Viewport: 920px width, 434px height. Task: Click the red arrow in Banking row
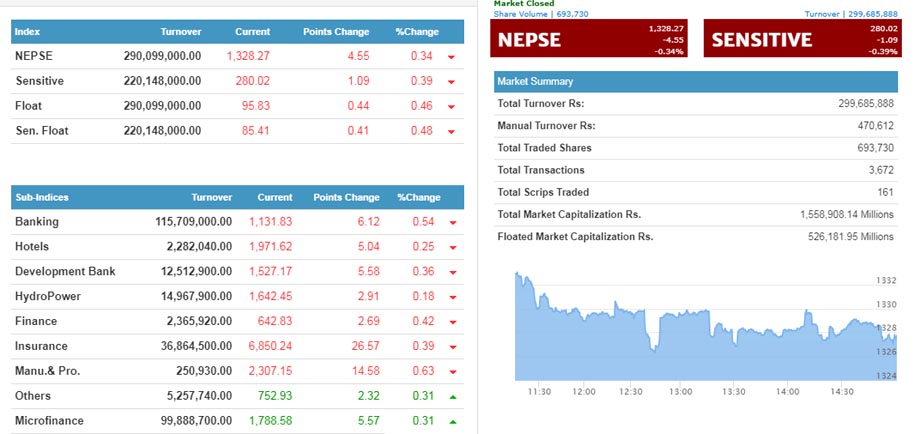click(452, 223)
